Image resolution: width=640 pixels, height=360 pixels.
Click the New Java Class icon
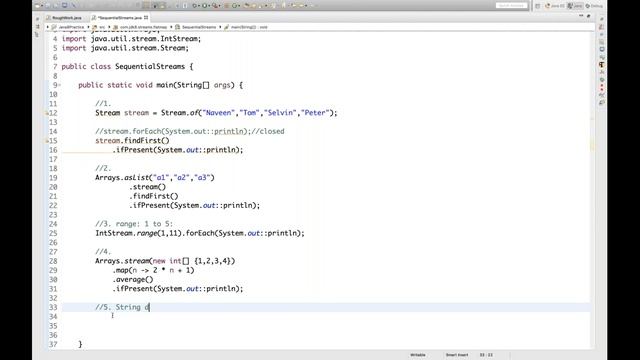(235, 6)
